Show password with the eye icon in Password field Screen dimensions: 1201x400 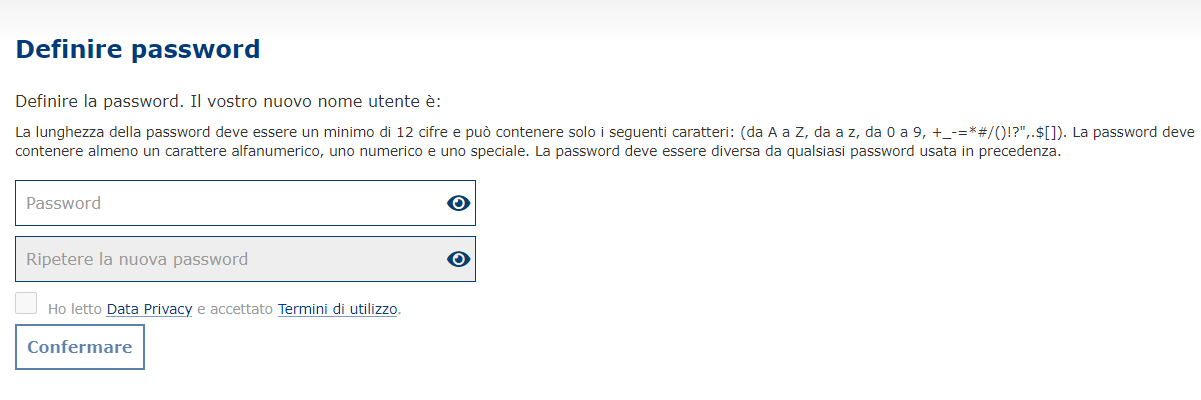pyautogui.click(x=458, y=203)
